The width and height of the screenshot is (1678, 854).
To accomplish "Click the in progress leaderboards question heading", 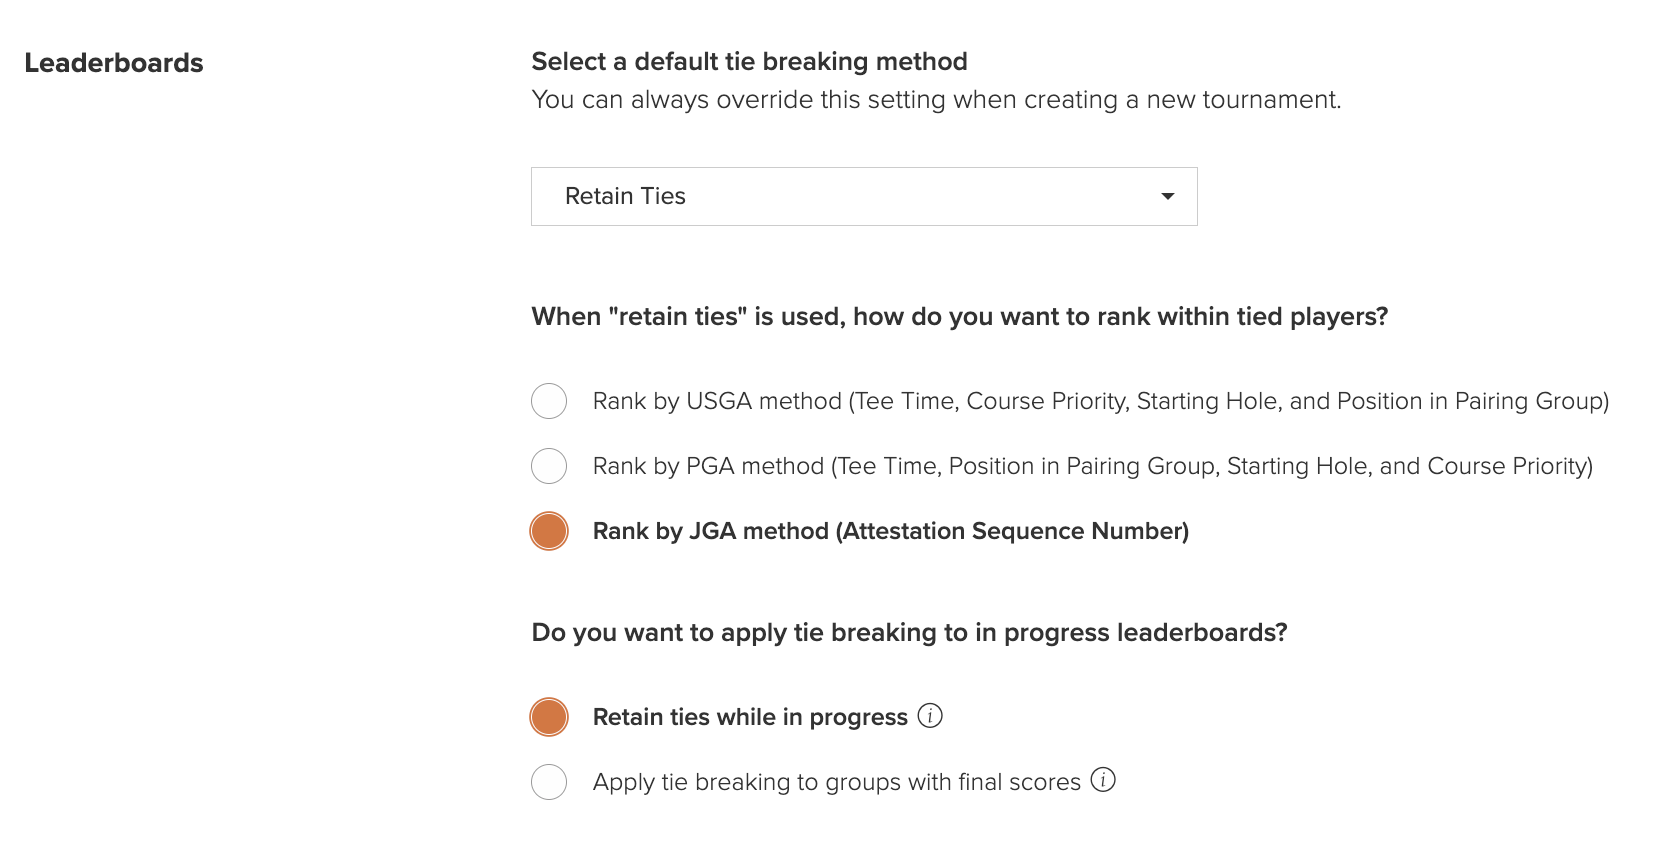I will 909,633.
